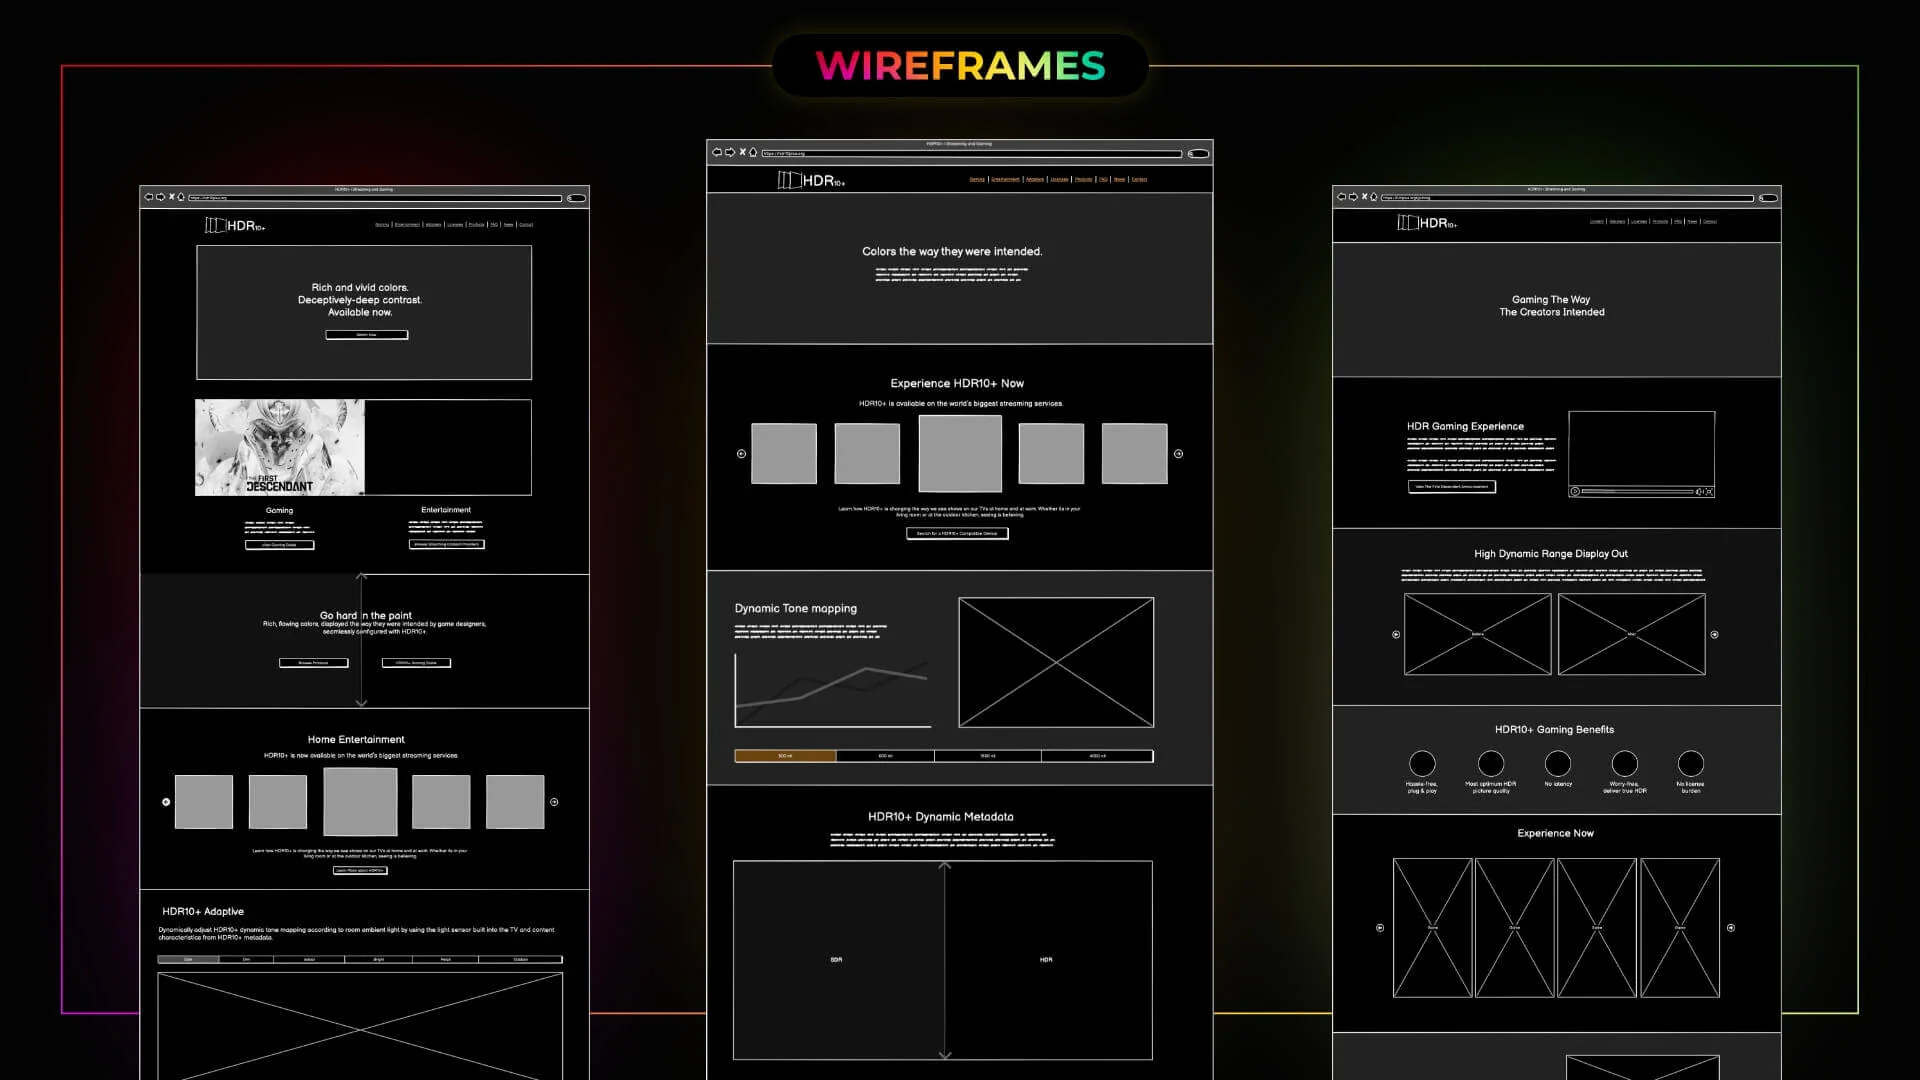Image resolution: width=1920 pixels, height=1080 pixels.
Task: Click the 'Dynamic Tone mapping' heading
Action: (x=796, y=608)
